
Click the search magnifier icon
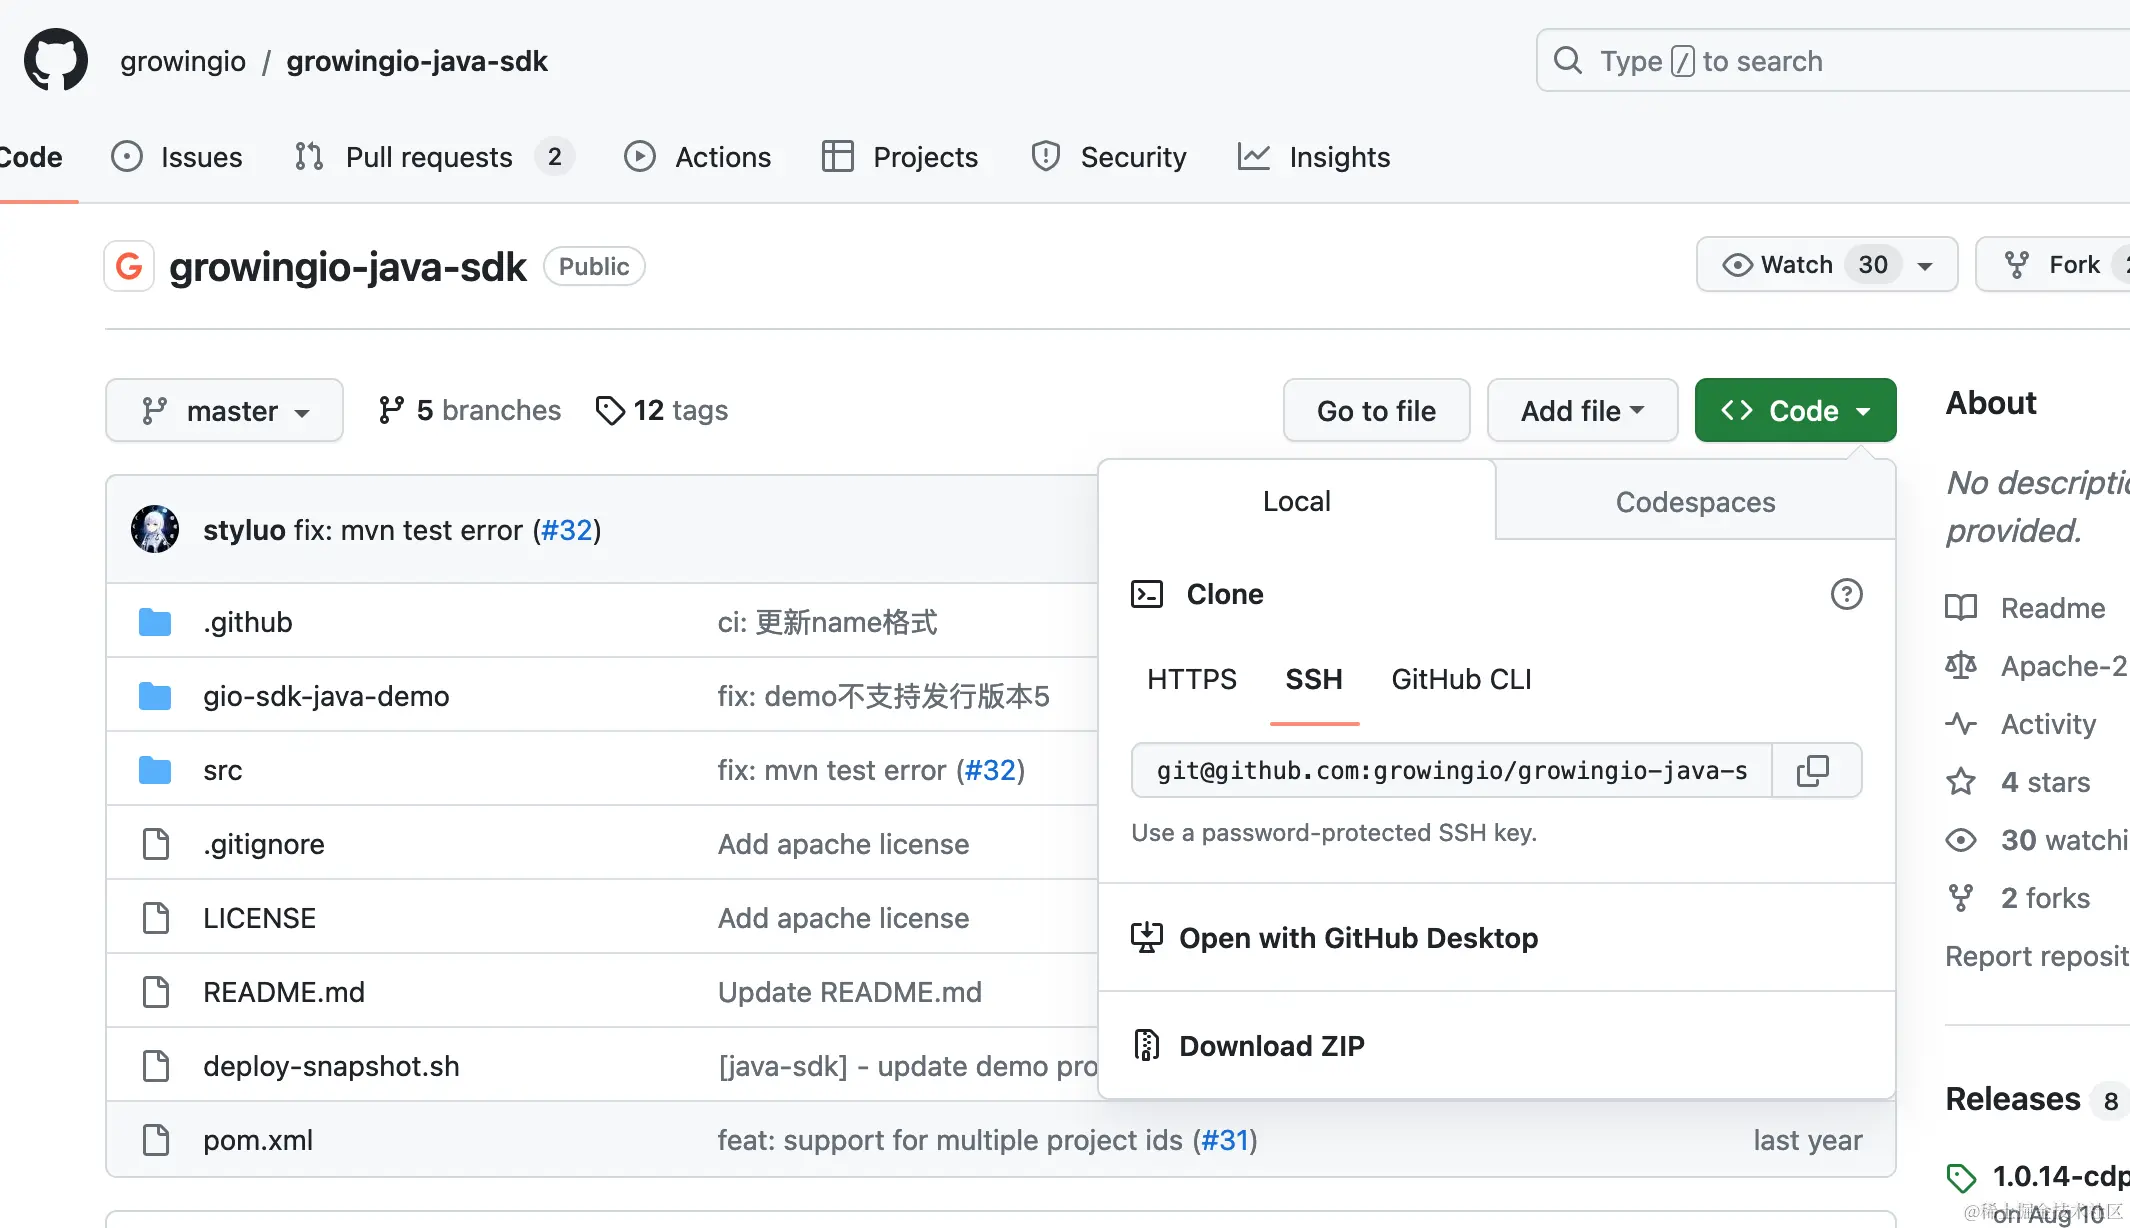(x=1568, y=60)
